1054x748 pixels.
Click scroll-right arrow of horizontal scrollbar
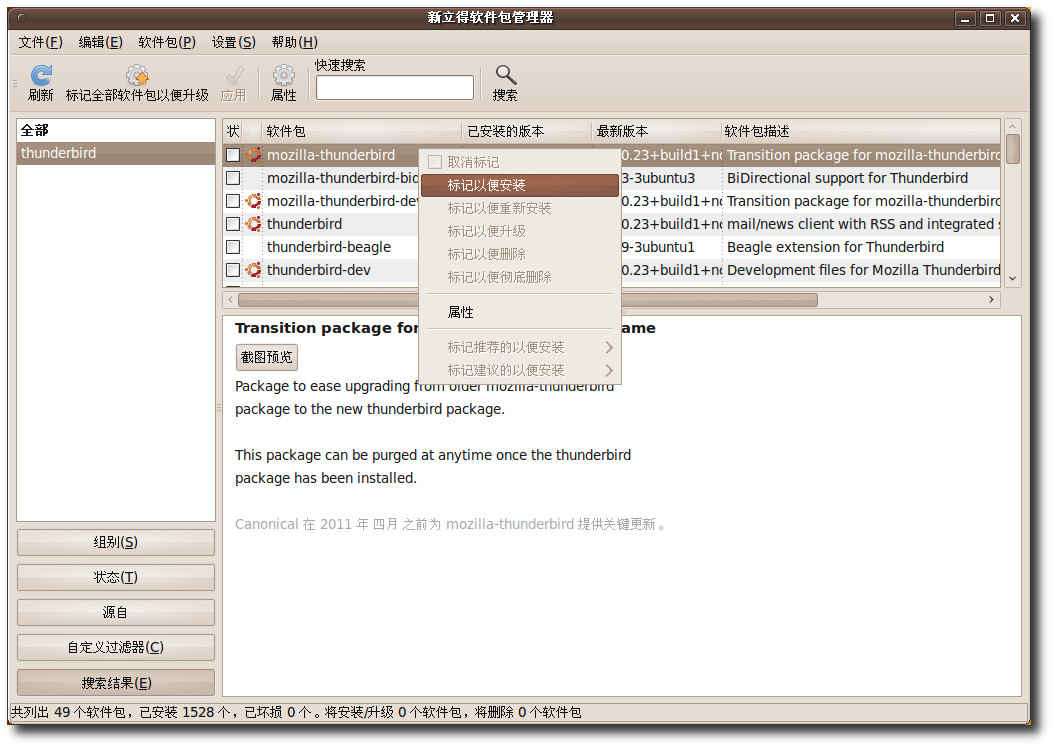click(x=991, y=300)
